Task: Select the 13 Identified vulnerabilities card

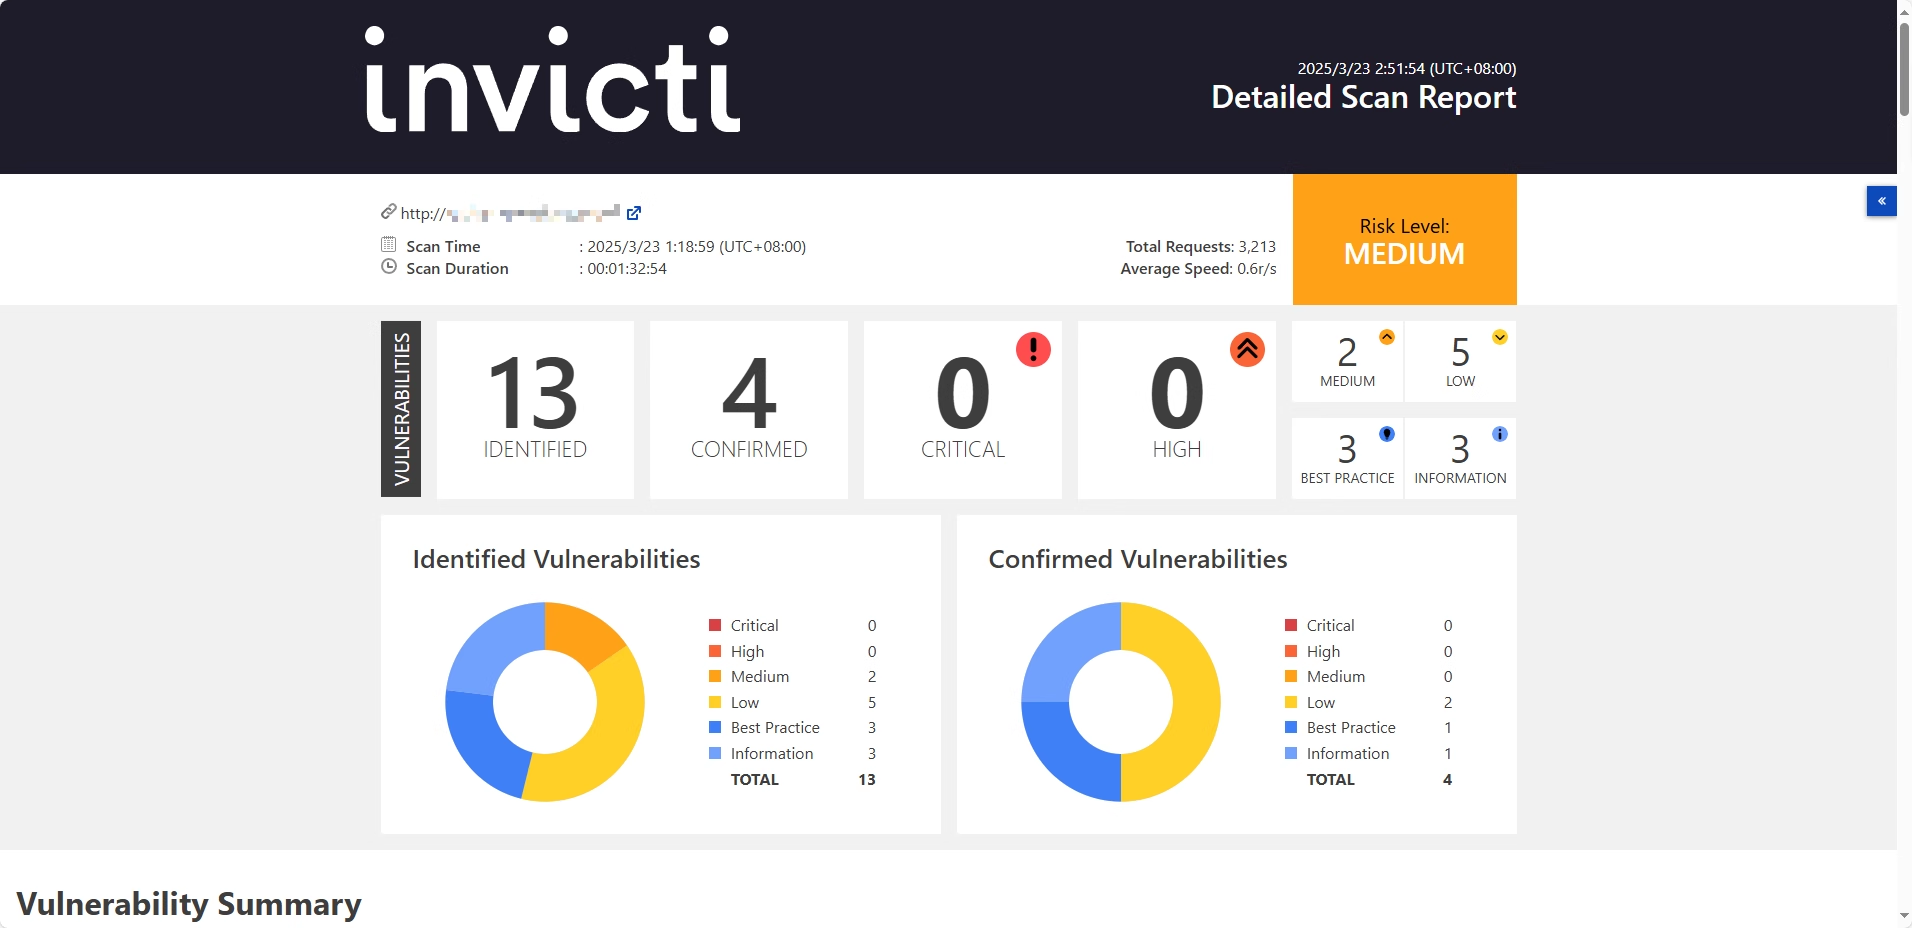Action: (535, 410)
